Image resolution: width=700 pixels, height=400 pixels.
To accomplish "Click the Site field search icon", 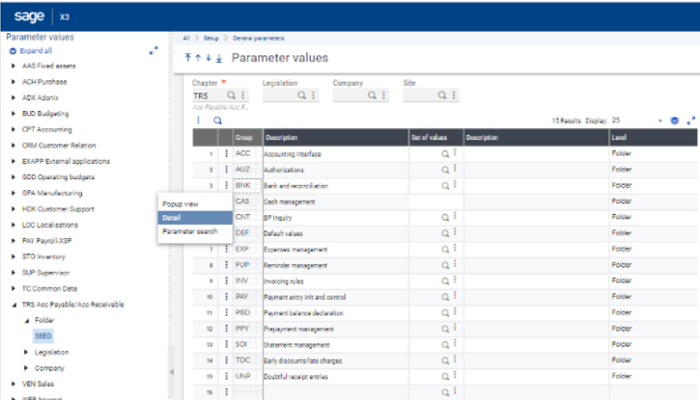I will pyautogui.click(x=441, y=95).
